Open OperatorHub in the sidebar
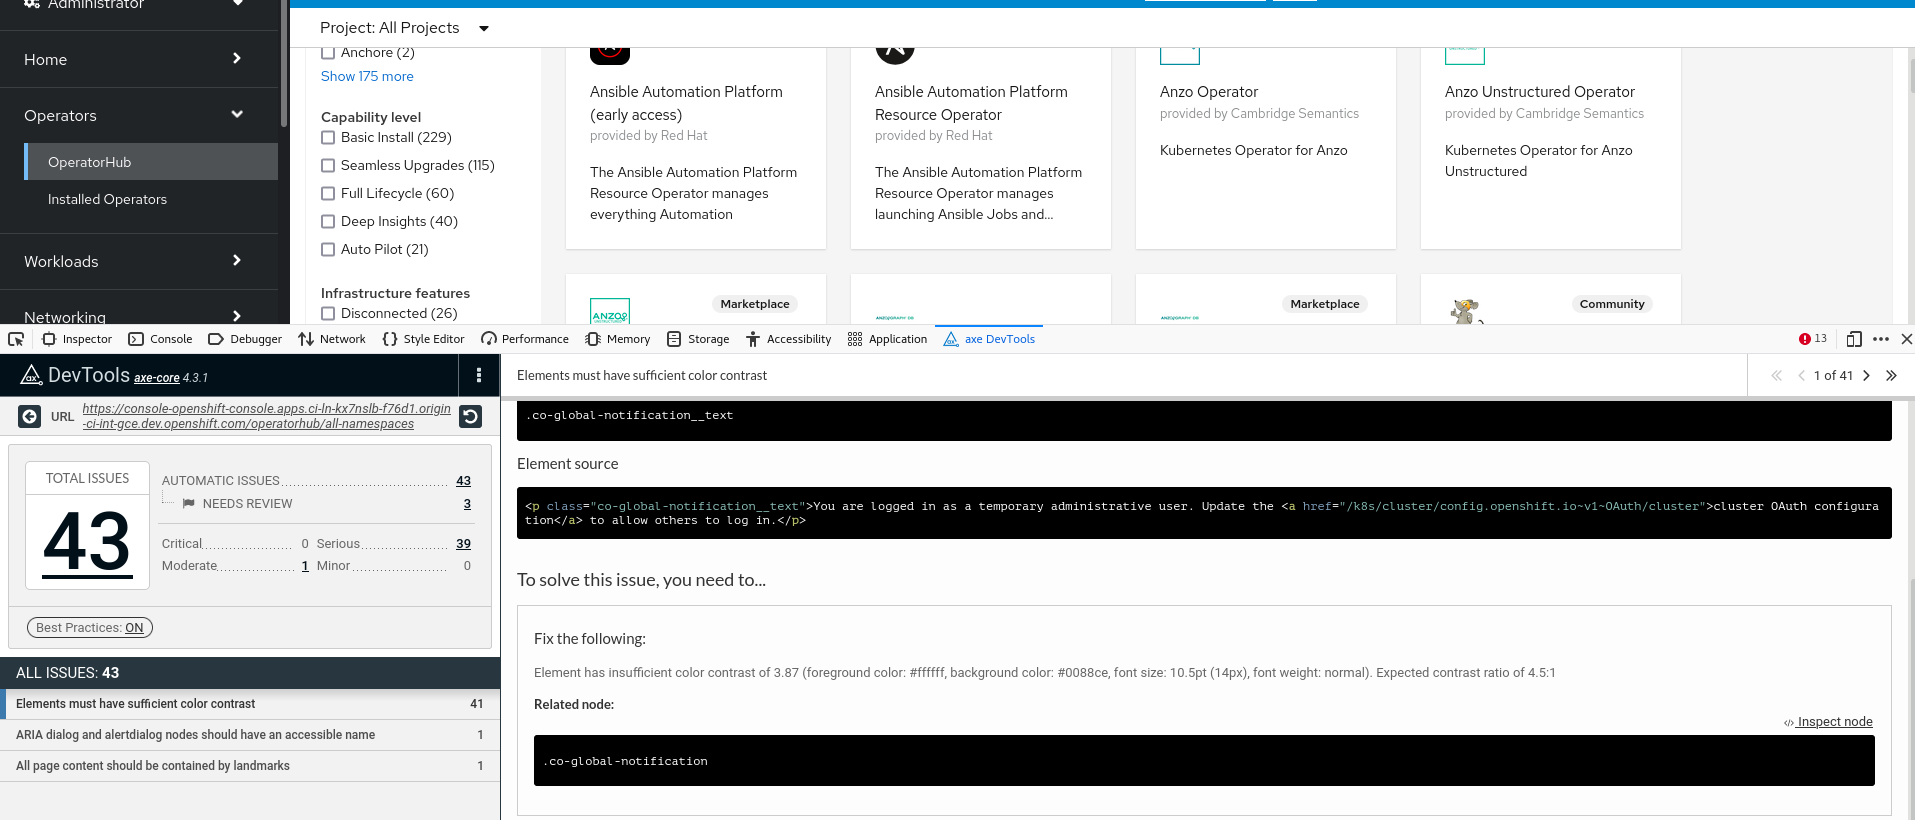 (151, 162)
